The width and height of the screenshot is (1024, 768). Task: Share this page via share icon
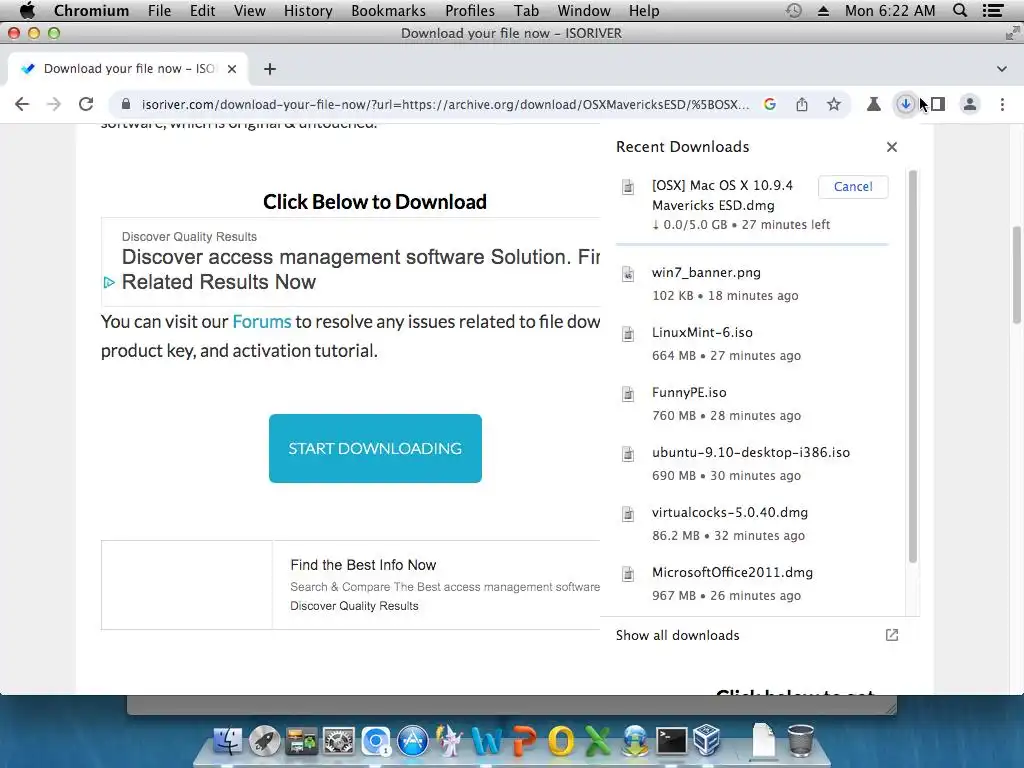[x=802, y=104]
